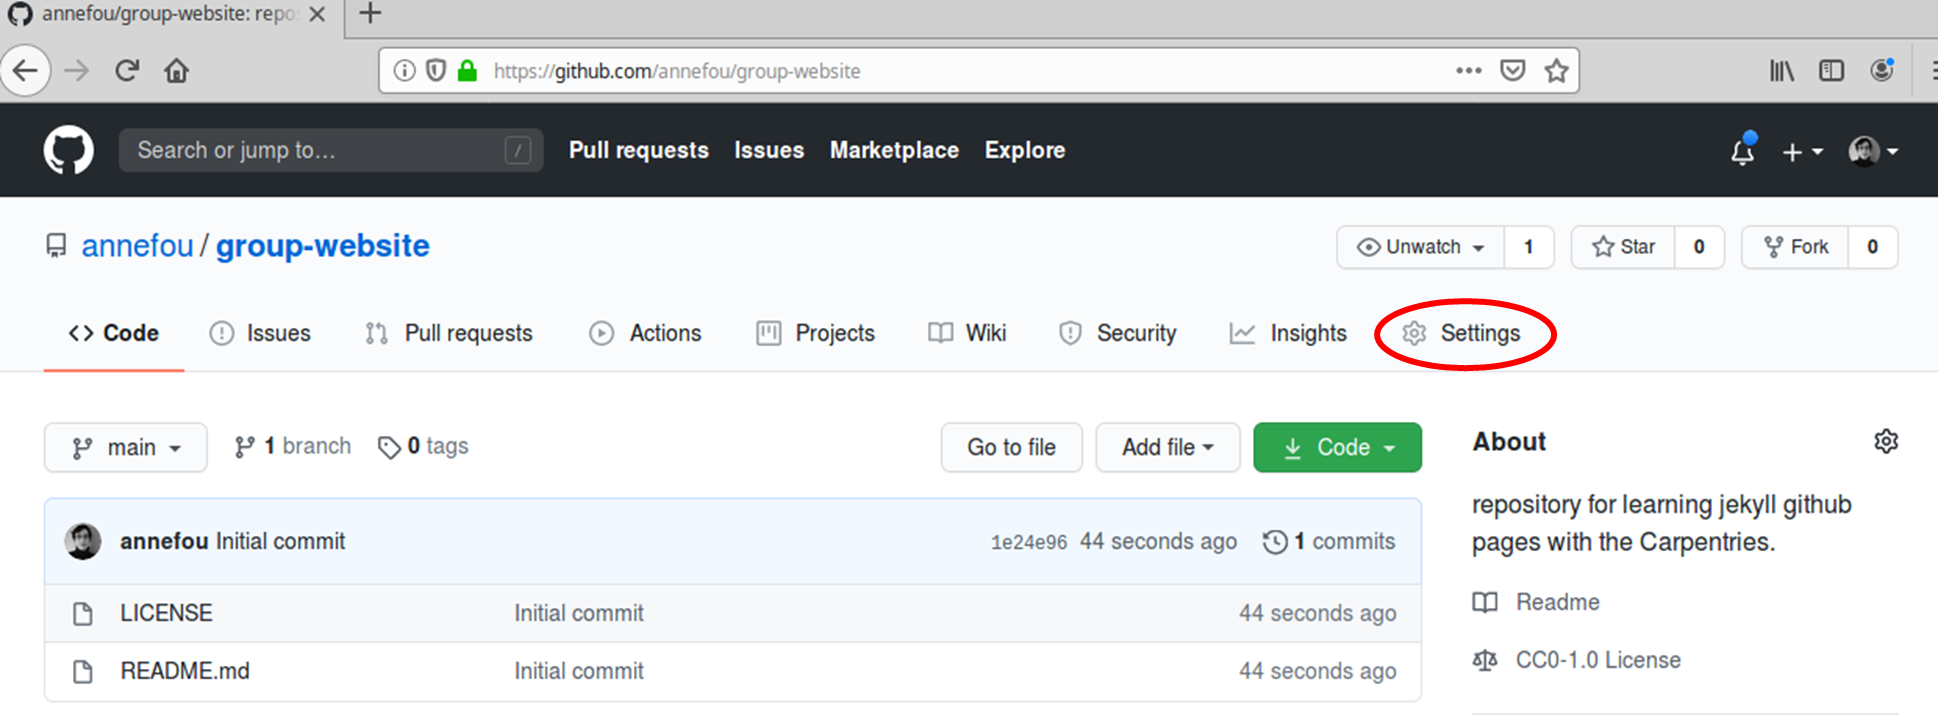Open commit hash 1e24e96
This screenshot has width=1938, height=718.
[x=1029, y=542]
